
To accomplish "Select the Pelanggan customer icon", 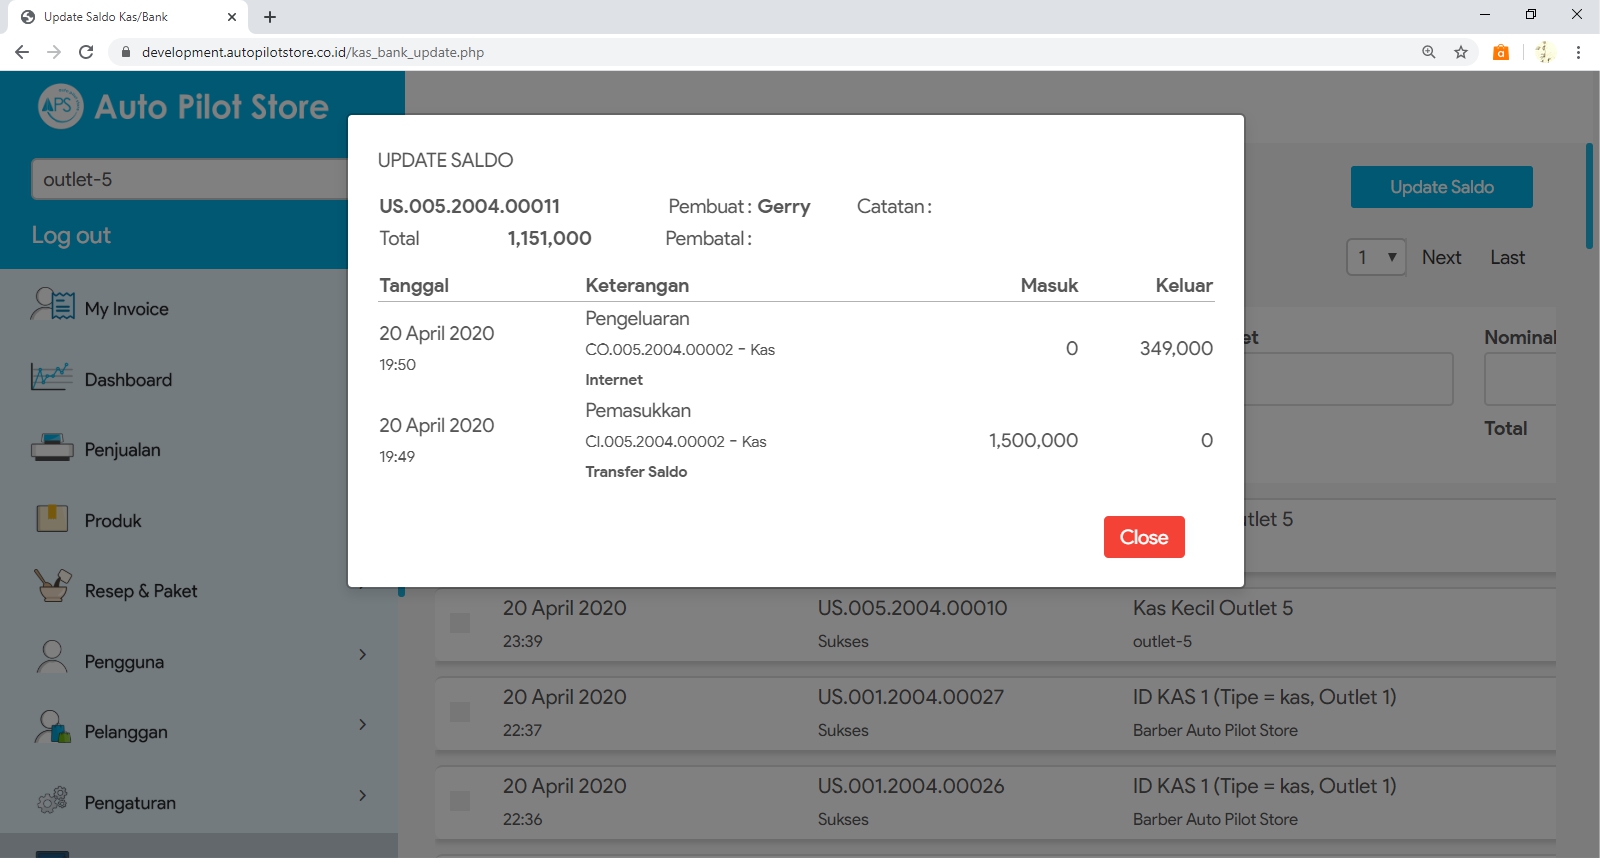I will (x=52, y=728).
